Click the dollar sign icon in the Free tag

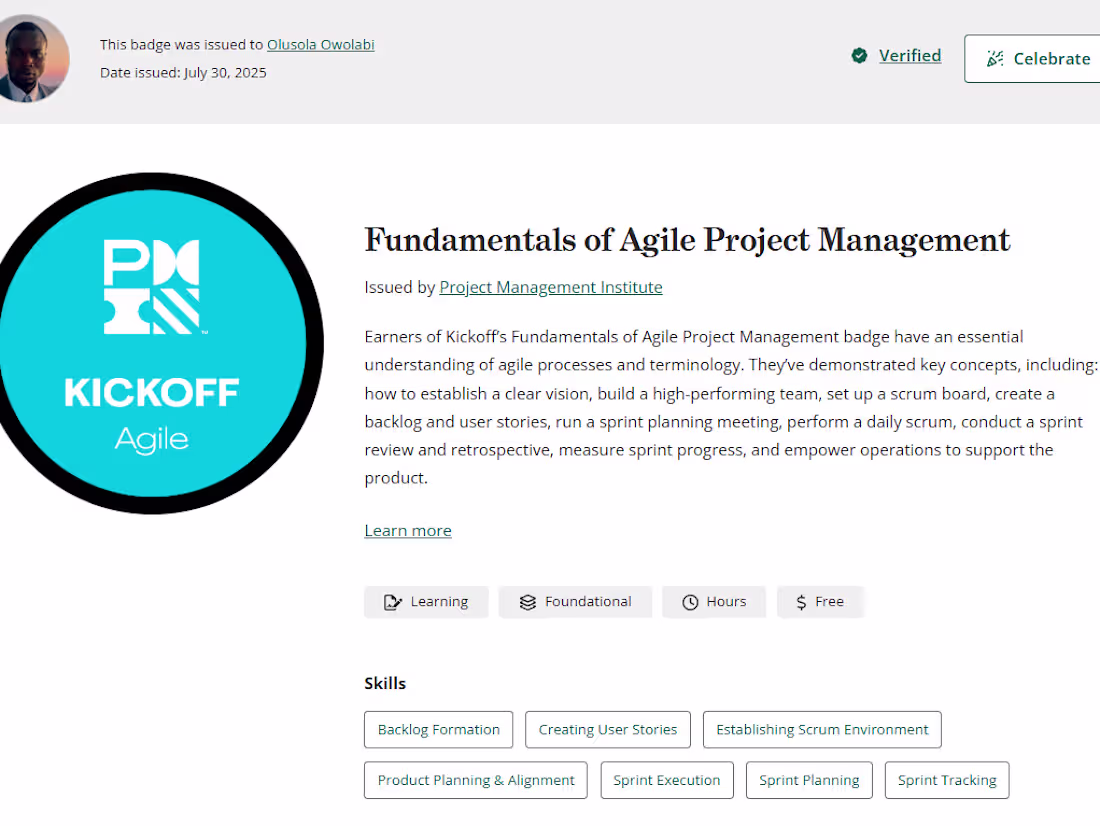pyautogui.click(x=800, y=601)
